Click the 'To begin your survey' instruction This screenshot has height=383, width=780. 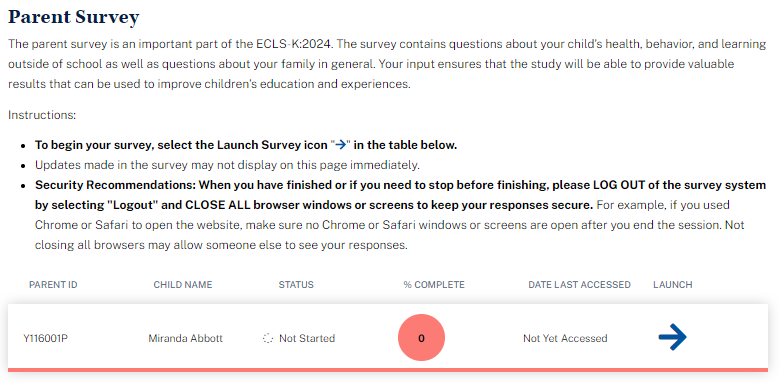[246, 146]
